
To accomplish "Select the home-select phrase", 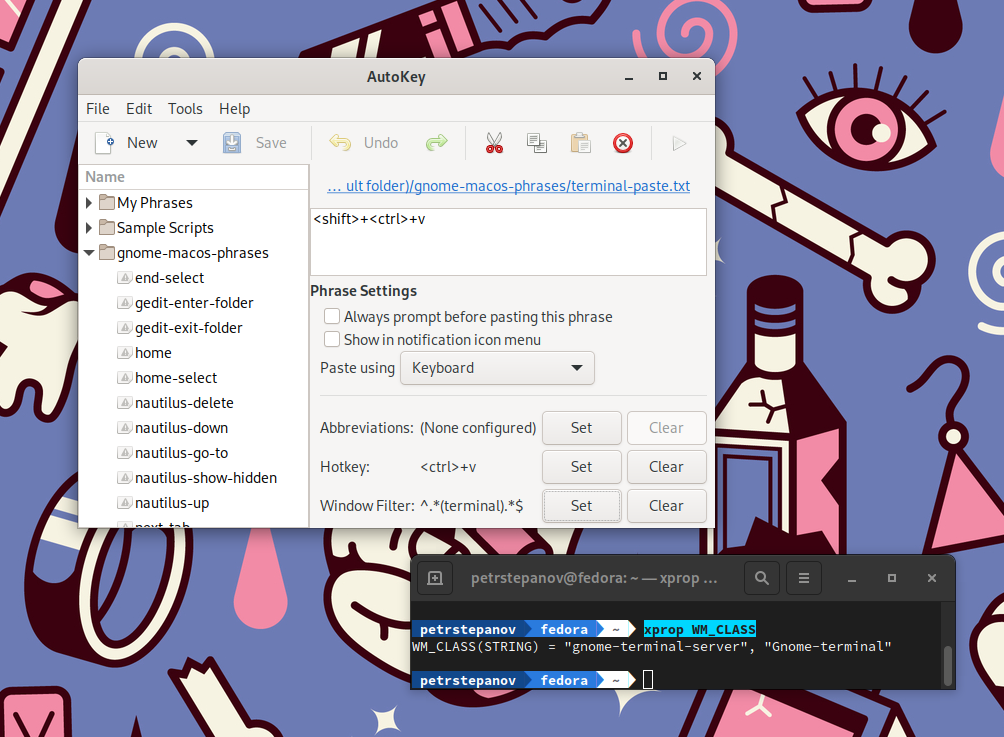I will point(175,378).
